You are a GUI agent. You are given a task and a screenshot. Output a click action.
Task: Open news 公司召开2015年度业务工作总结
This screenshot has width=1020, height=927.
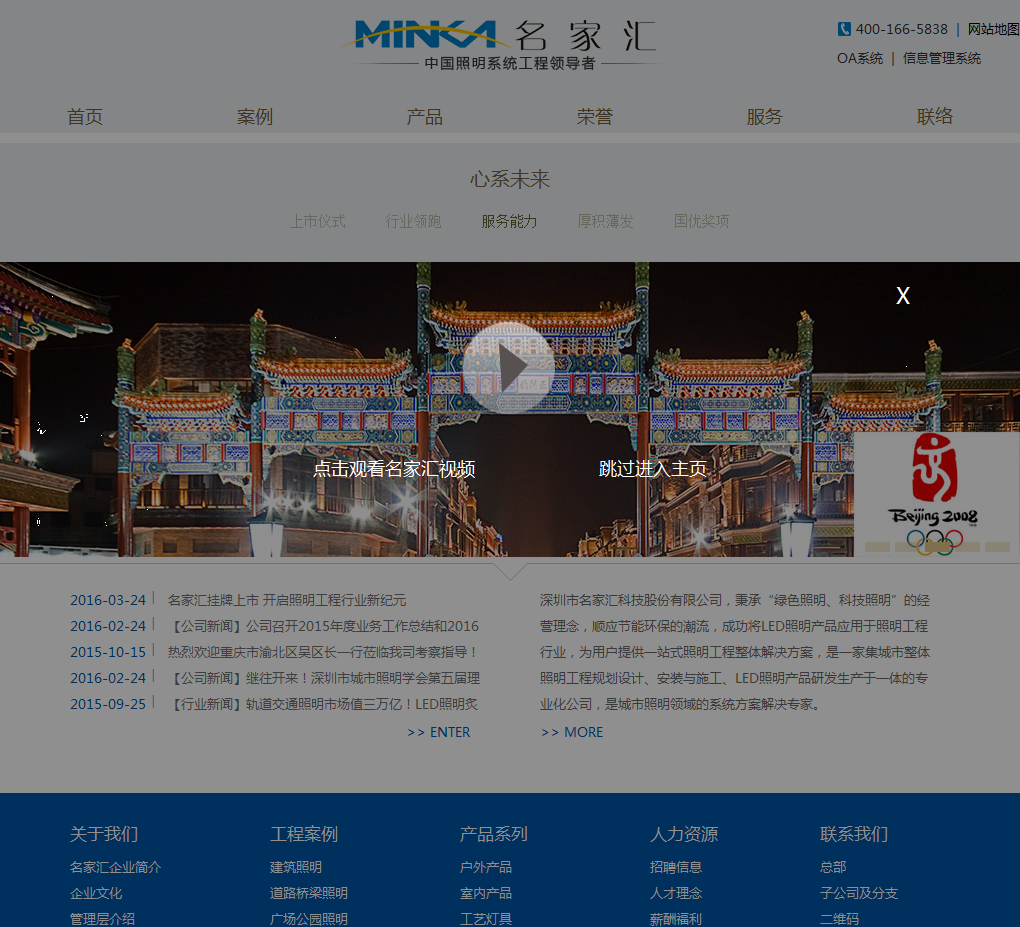tap(325, 626)
